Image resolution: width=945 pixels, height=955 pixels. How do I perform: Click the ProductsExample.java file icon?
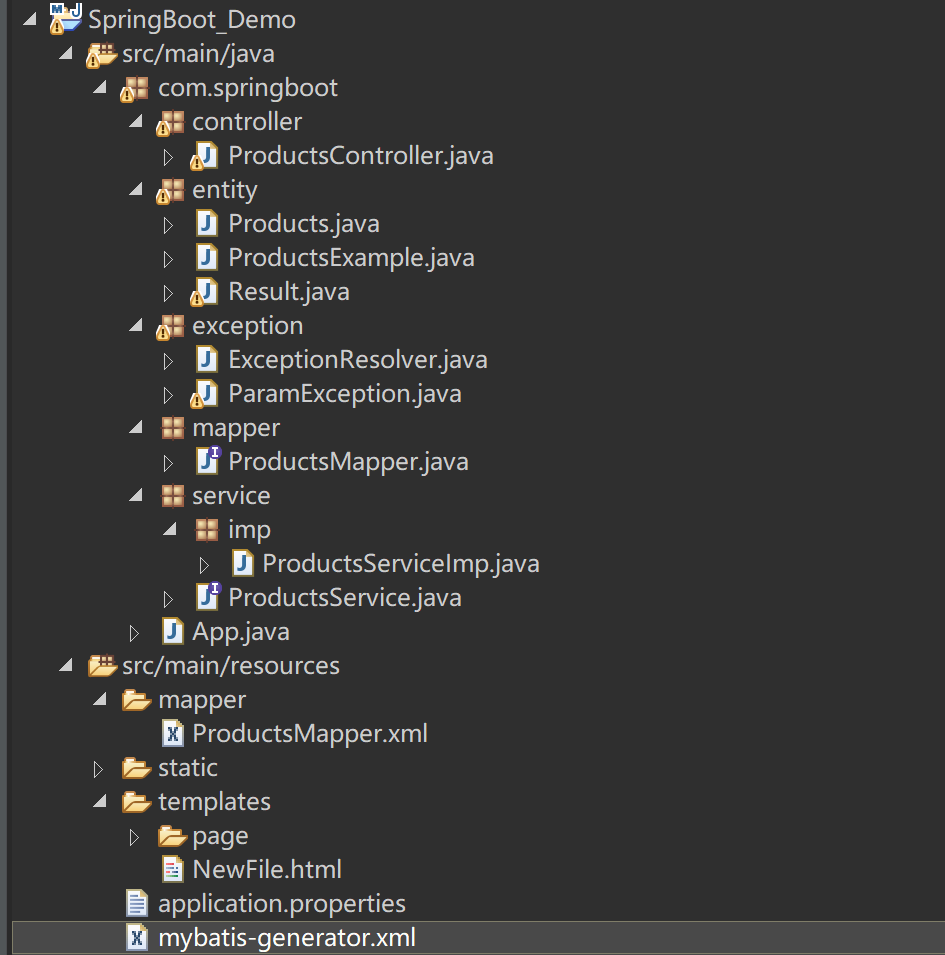click(207, 258)
